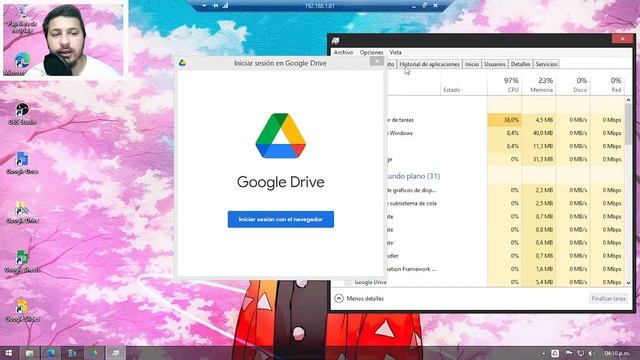Open the Opciones menu in Task Manager
Viewport: 640px width, 360px height.
tap(371, 52)
